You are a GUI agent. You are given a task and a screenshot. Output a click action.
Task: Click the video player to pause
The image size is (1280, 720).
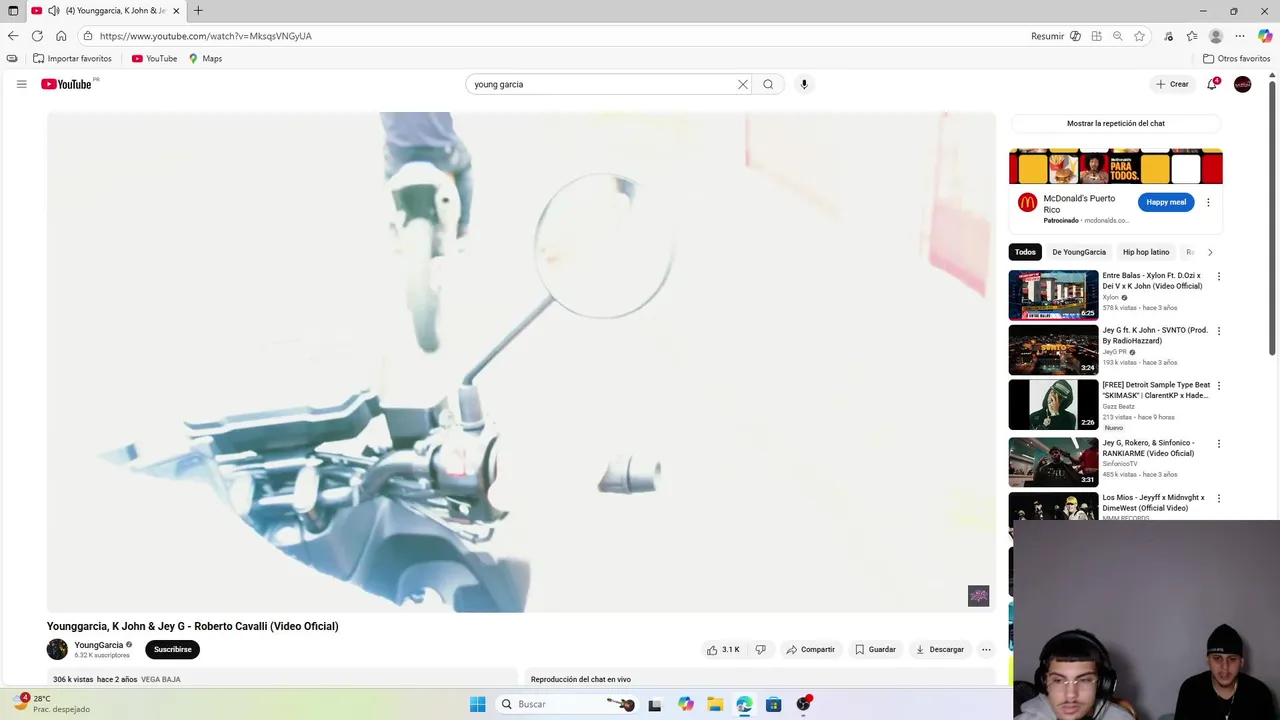point(521,362)
